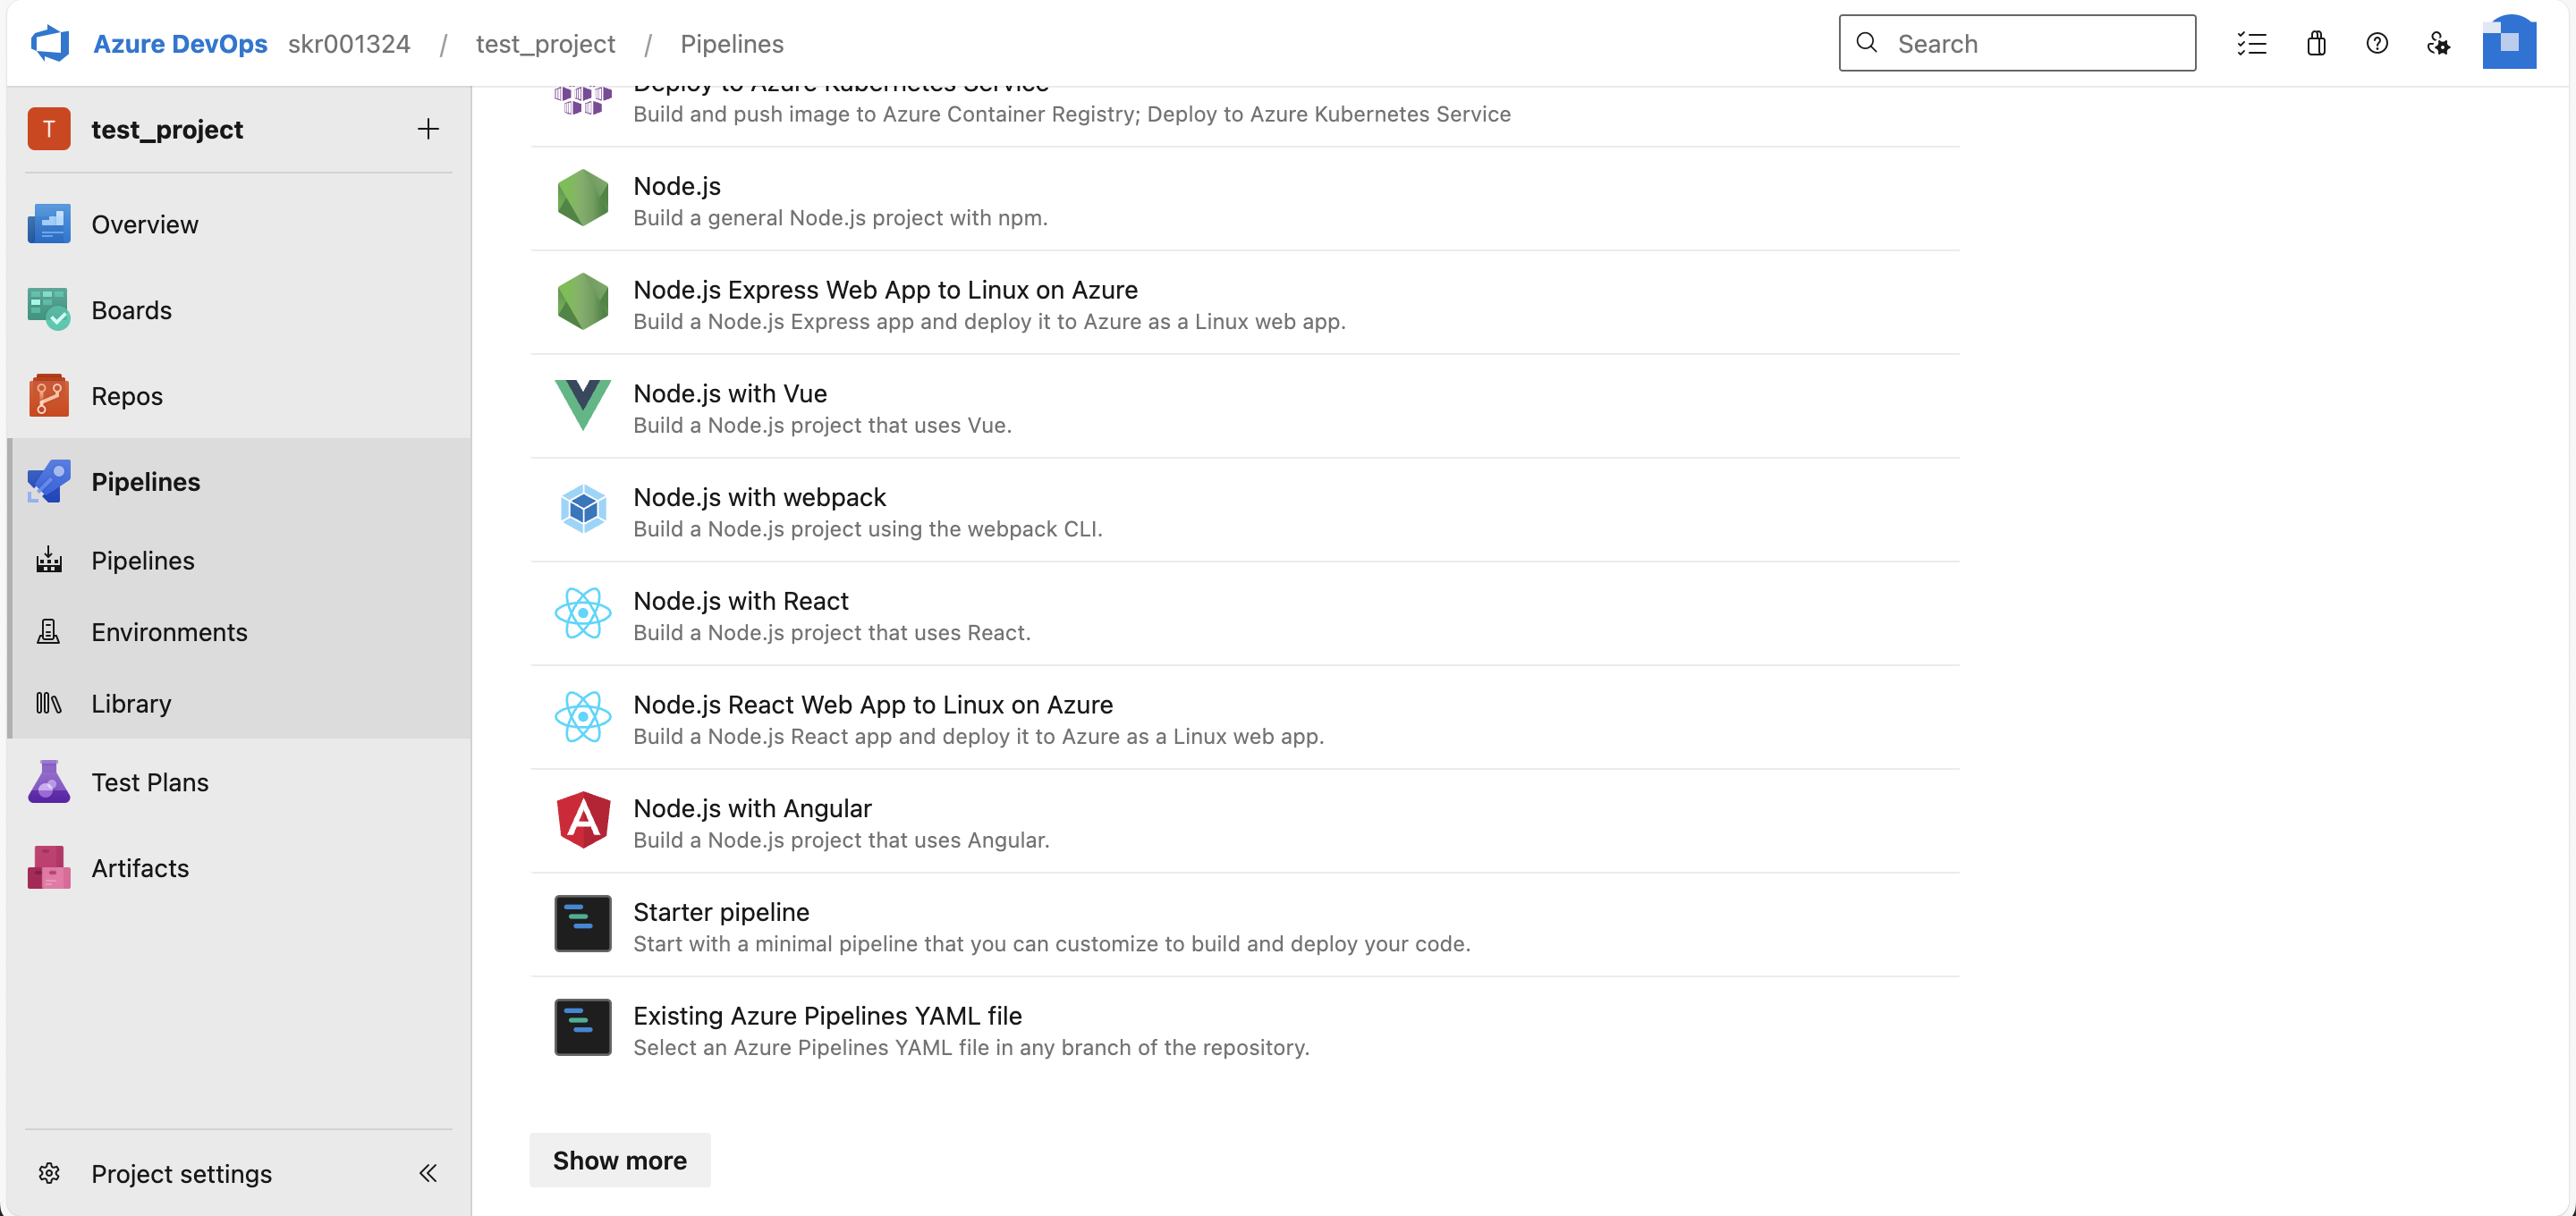
Task: Open the work items checklist icon
Action: [2251, 44]
